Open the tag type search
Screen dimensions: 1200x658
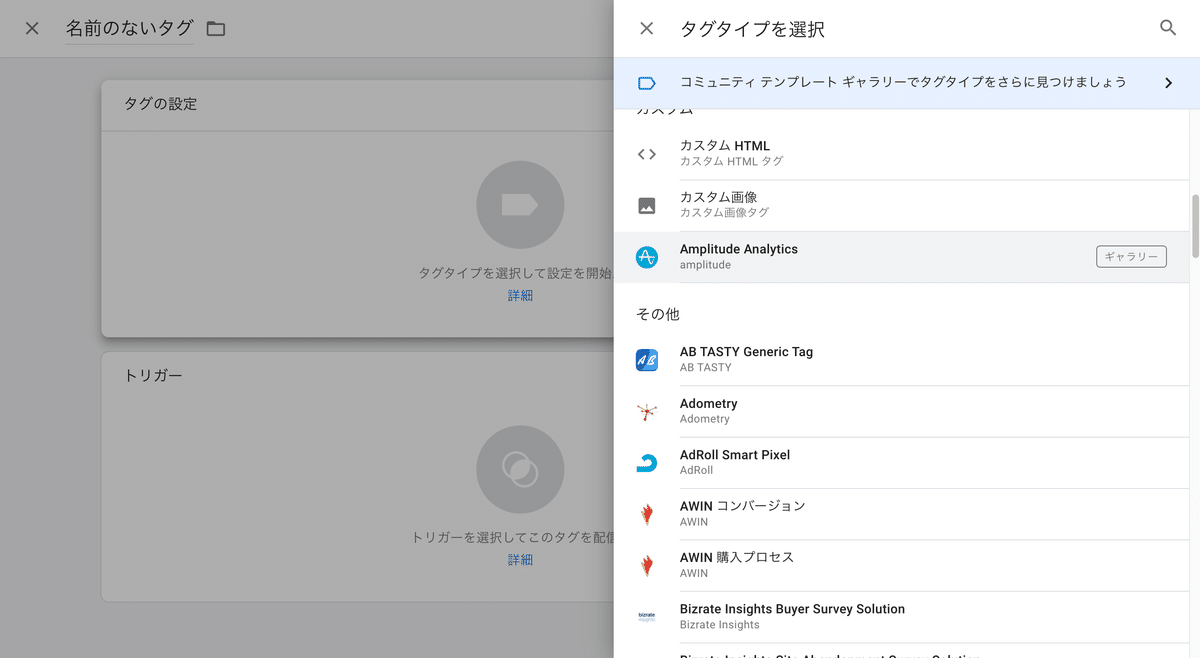point(1168,28)
